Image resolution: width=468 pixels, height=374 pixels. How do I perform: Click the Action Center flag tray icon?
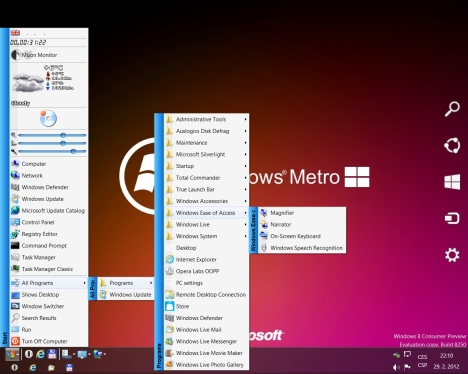pos(407,367)
